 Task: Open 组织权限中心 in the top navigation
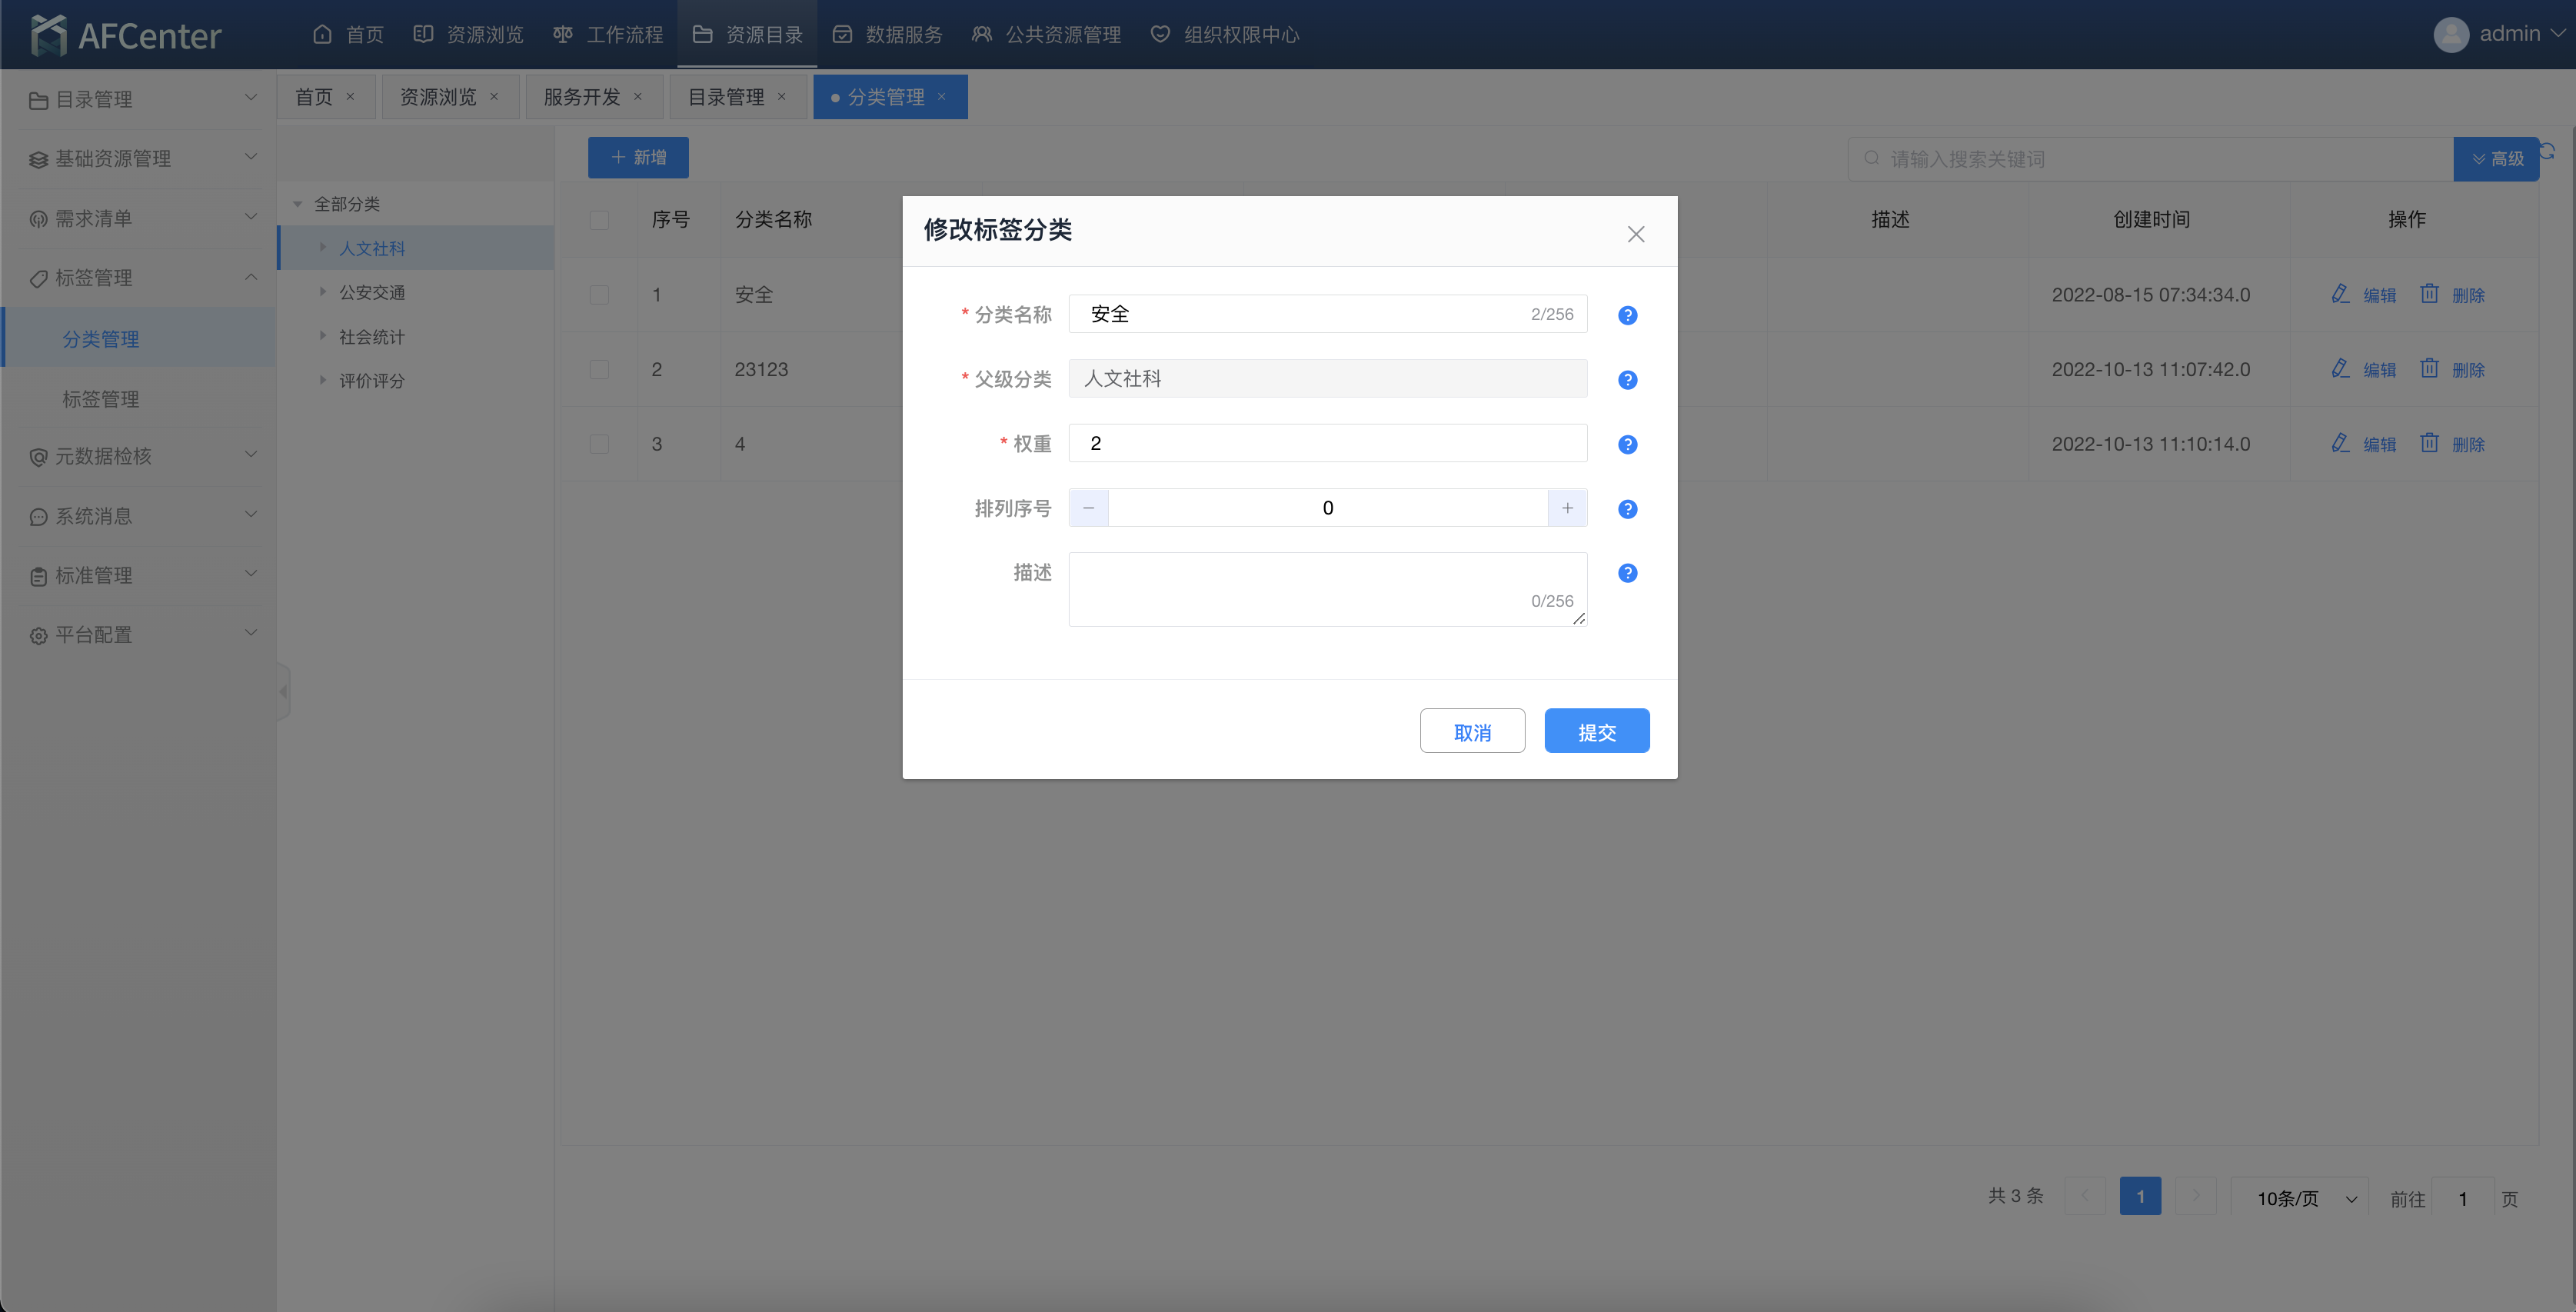coord(1225,35)
